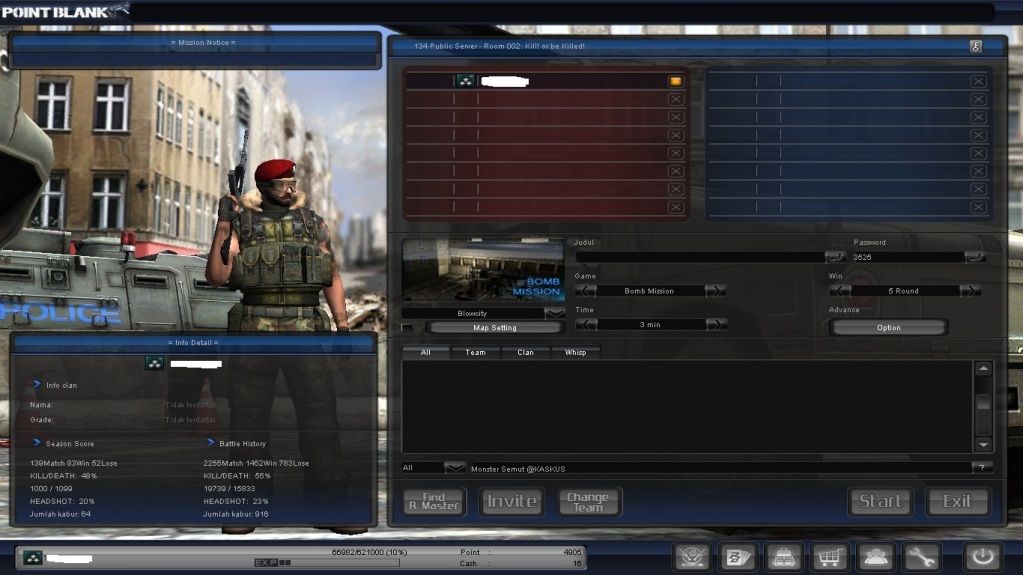The image size is (1023, 575).
Task: Click the enter arrow beside Password field
Action: 975,256
